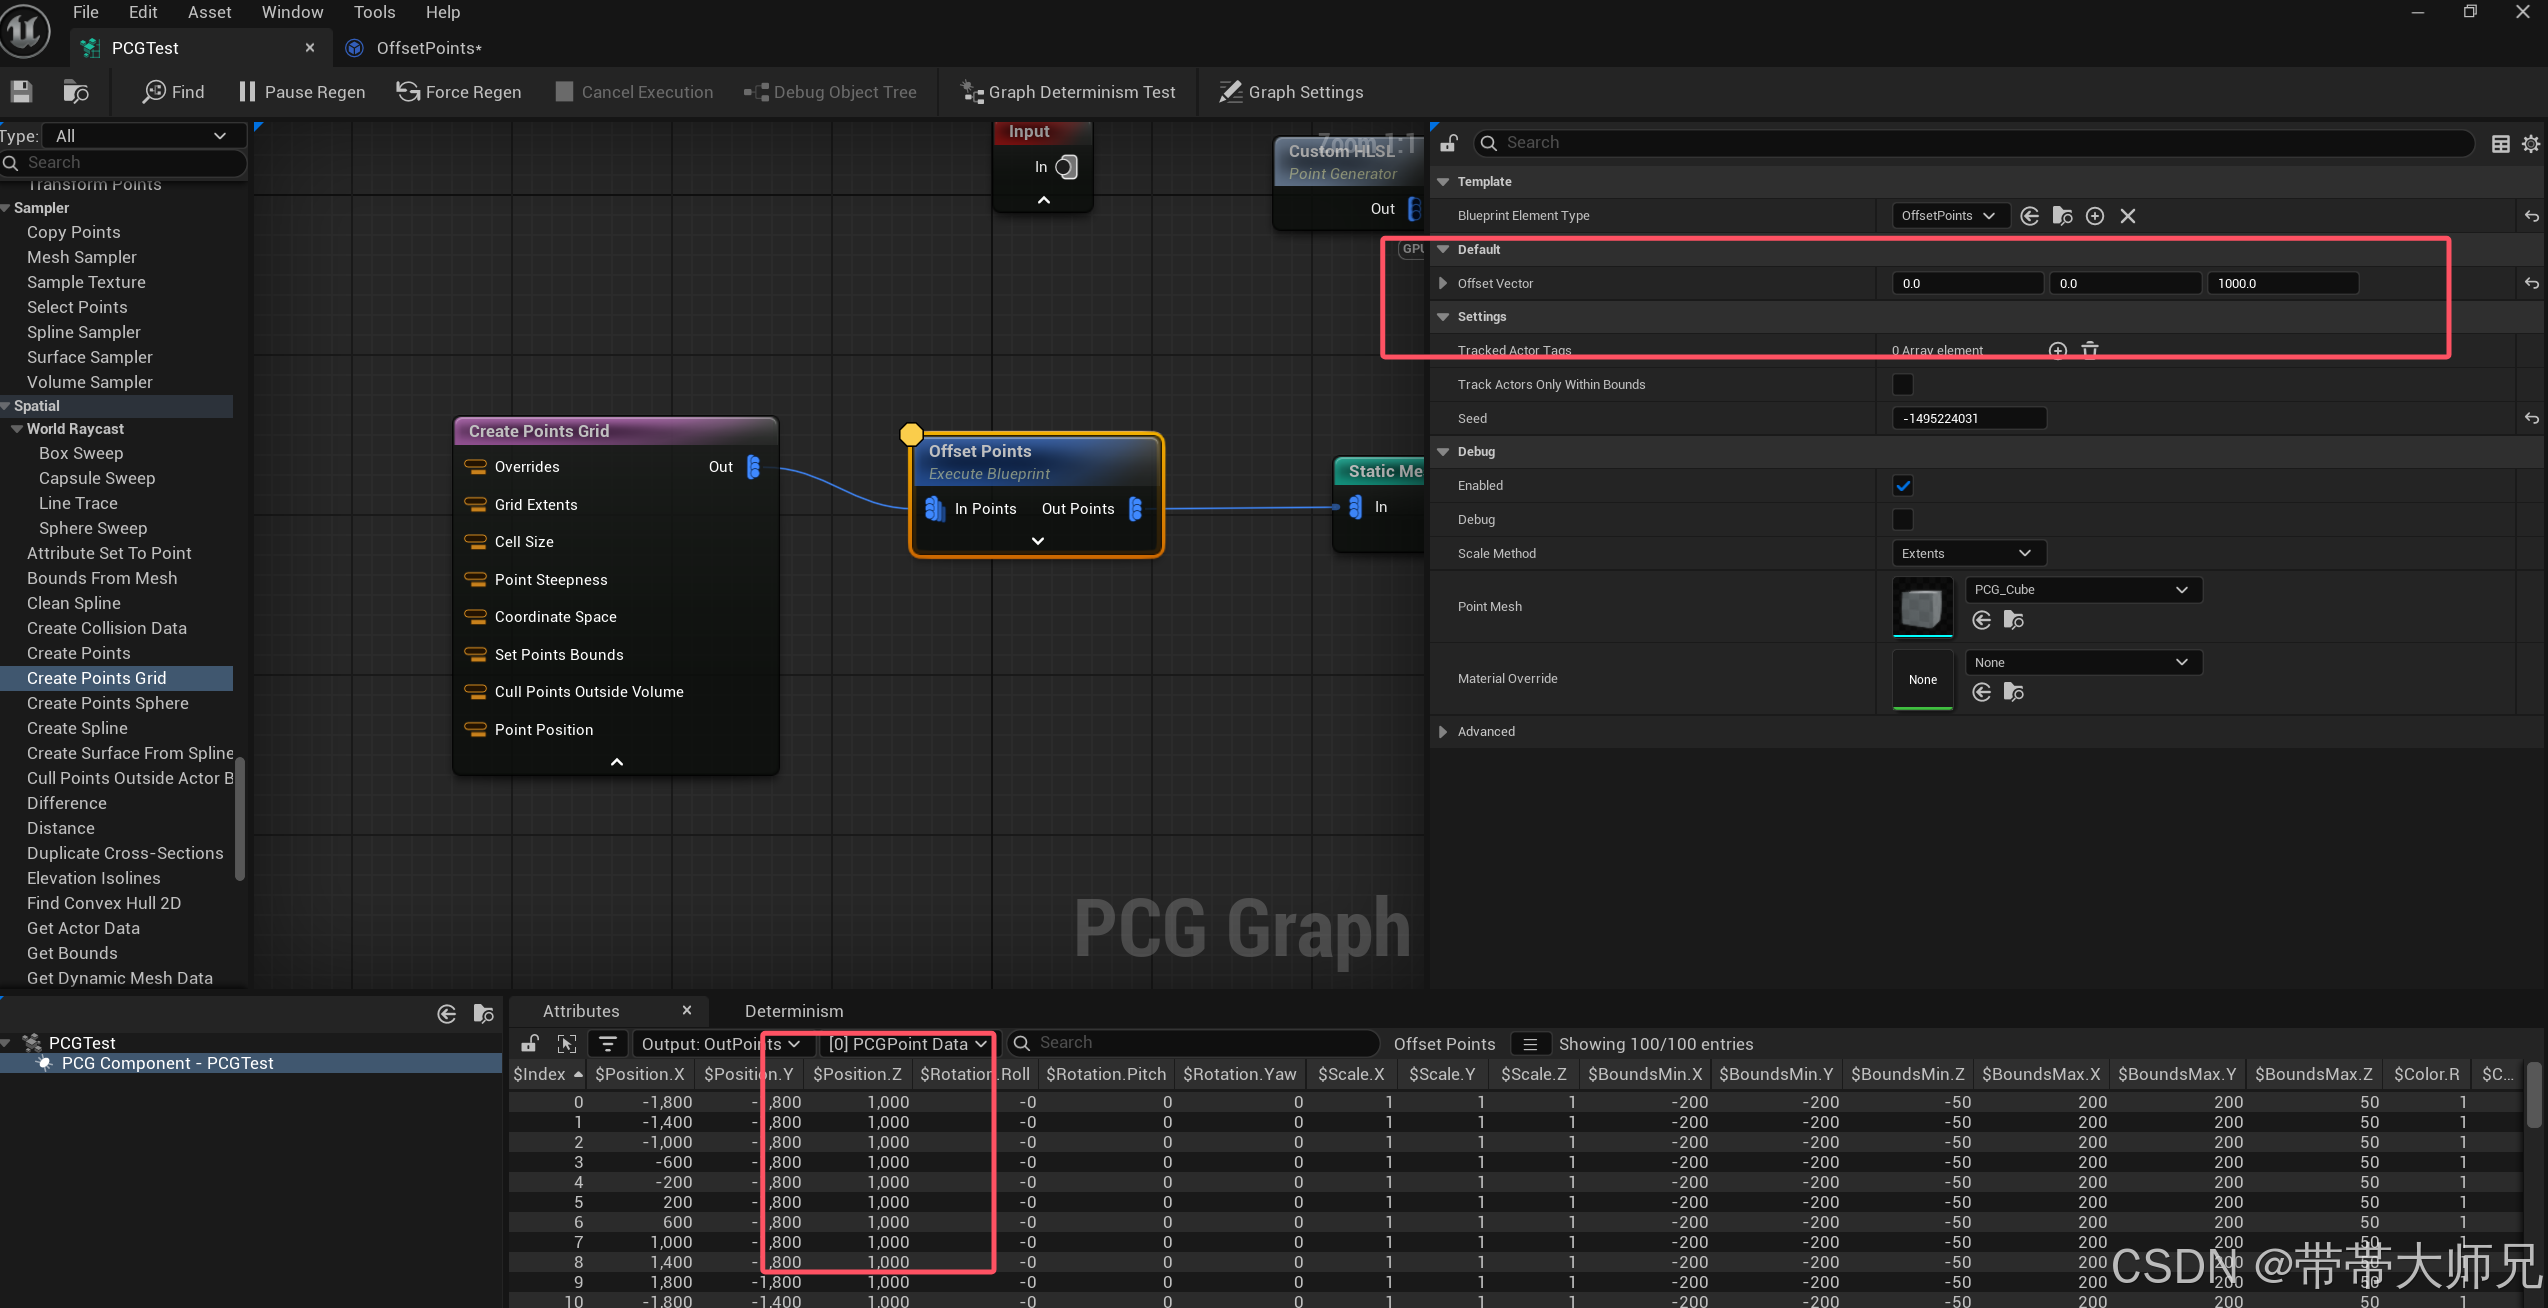Toggle the details panel lock icon

point(1449,143)
